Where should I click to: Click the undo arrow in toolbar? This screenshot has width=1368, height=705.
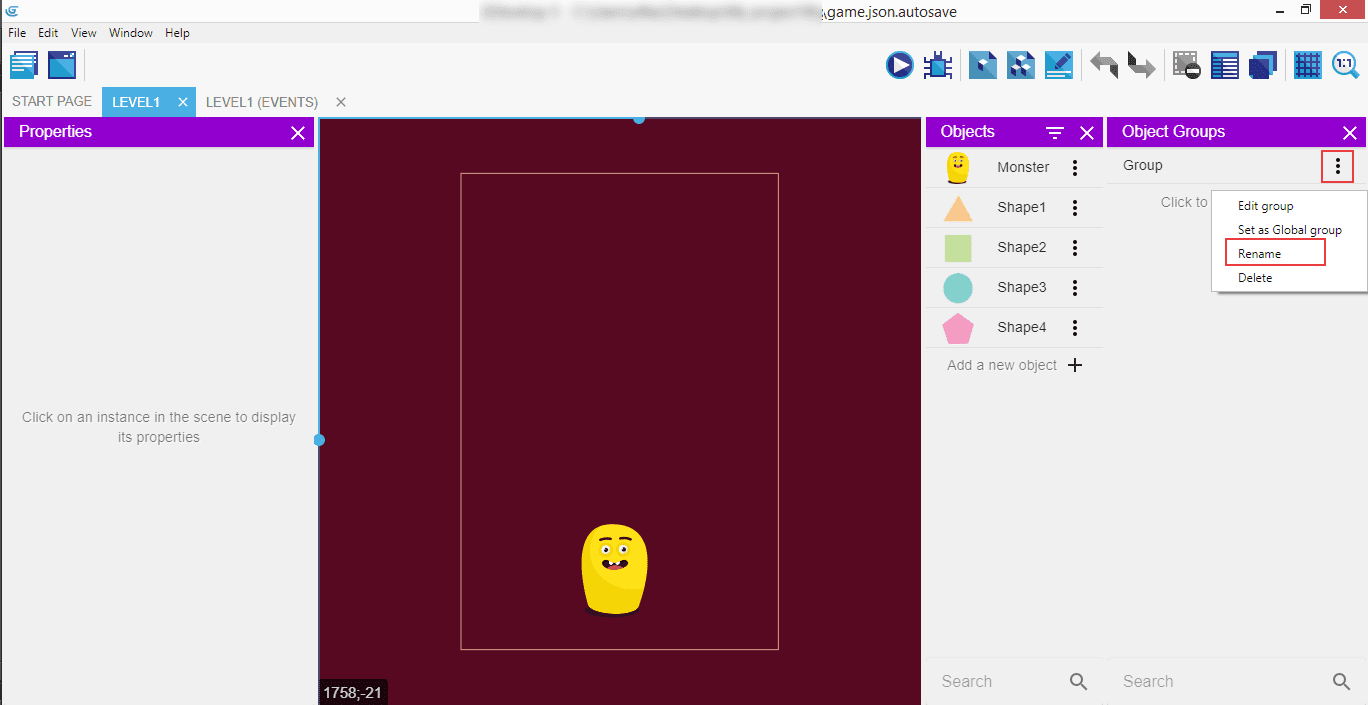pos(1104,66)
